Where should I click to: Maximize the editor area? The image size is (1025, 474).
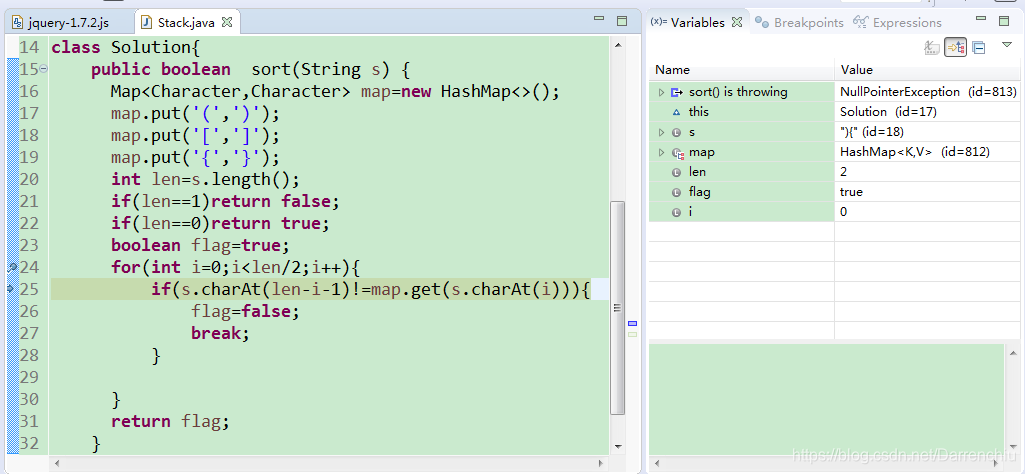coord(622,21)
